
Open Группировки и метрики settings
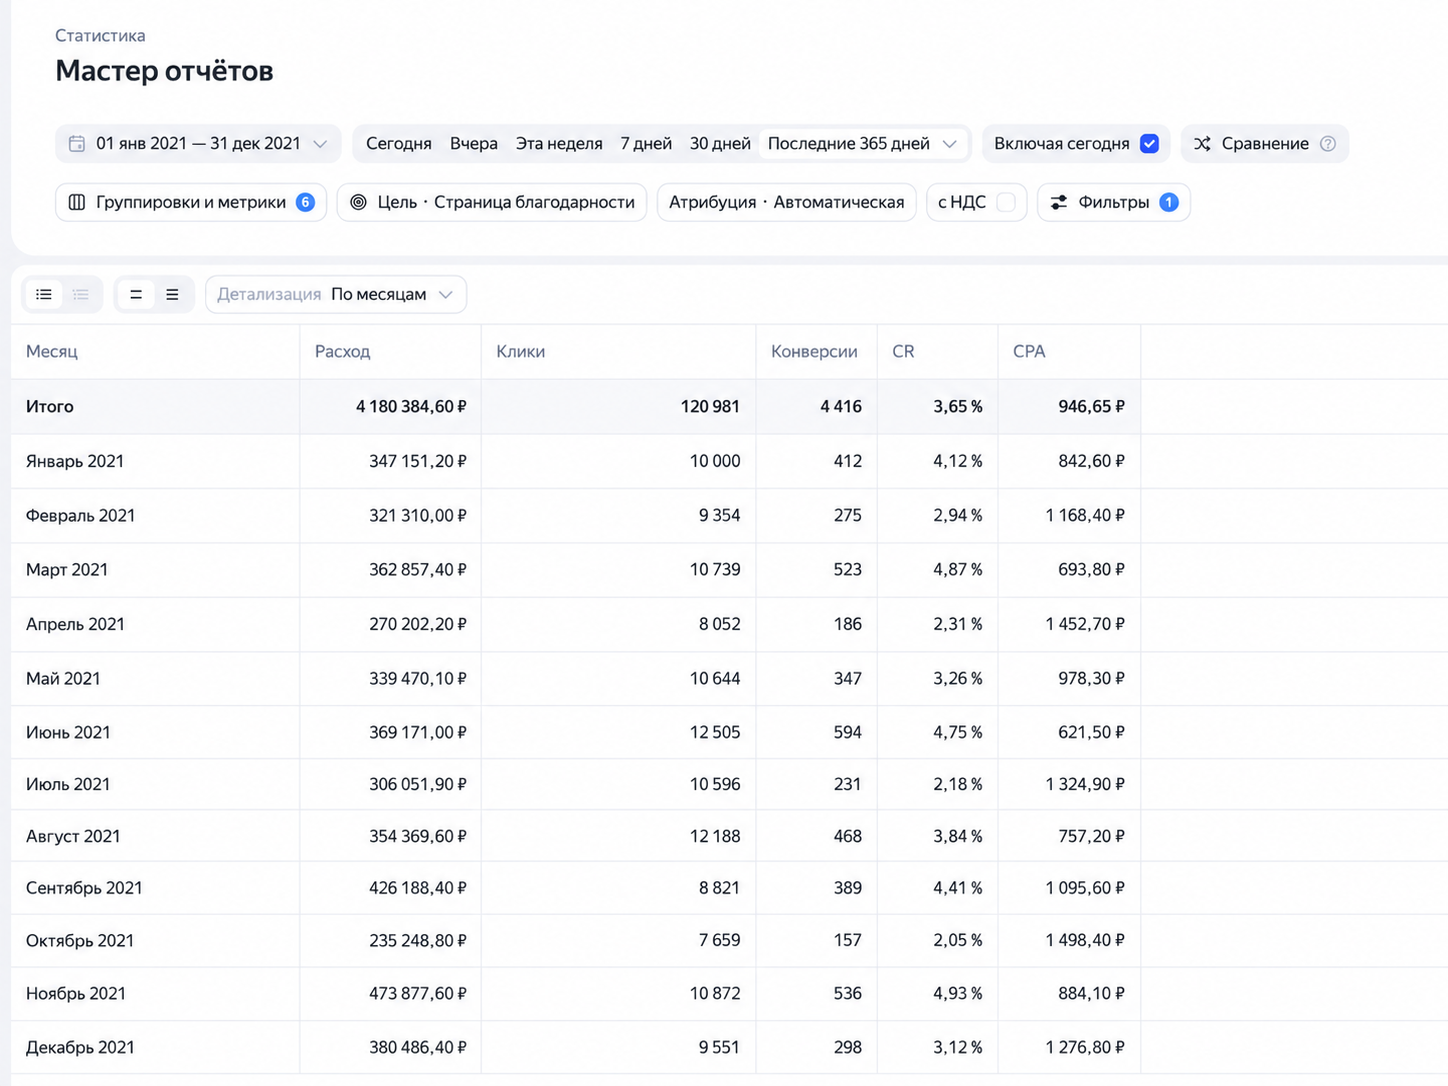[191, 202]
